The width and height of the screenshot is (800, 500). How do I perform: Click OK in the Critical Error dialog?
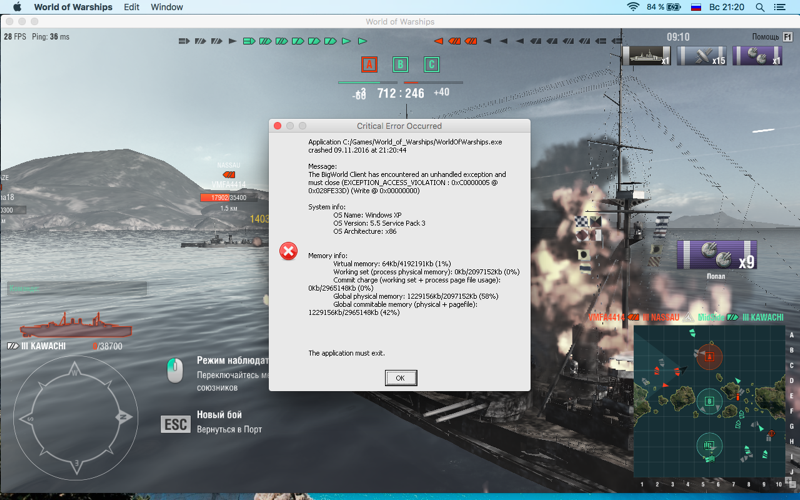pyautogui.click(x=400, y=378)
